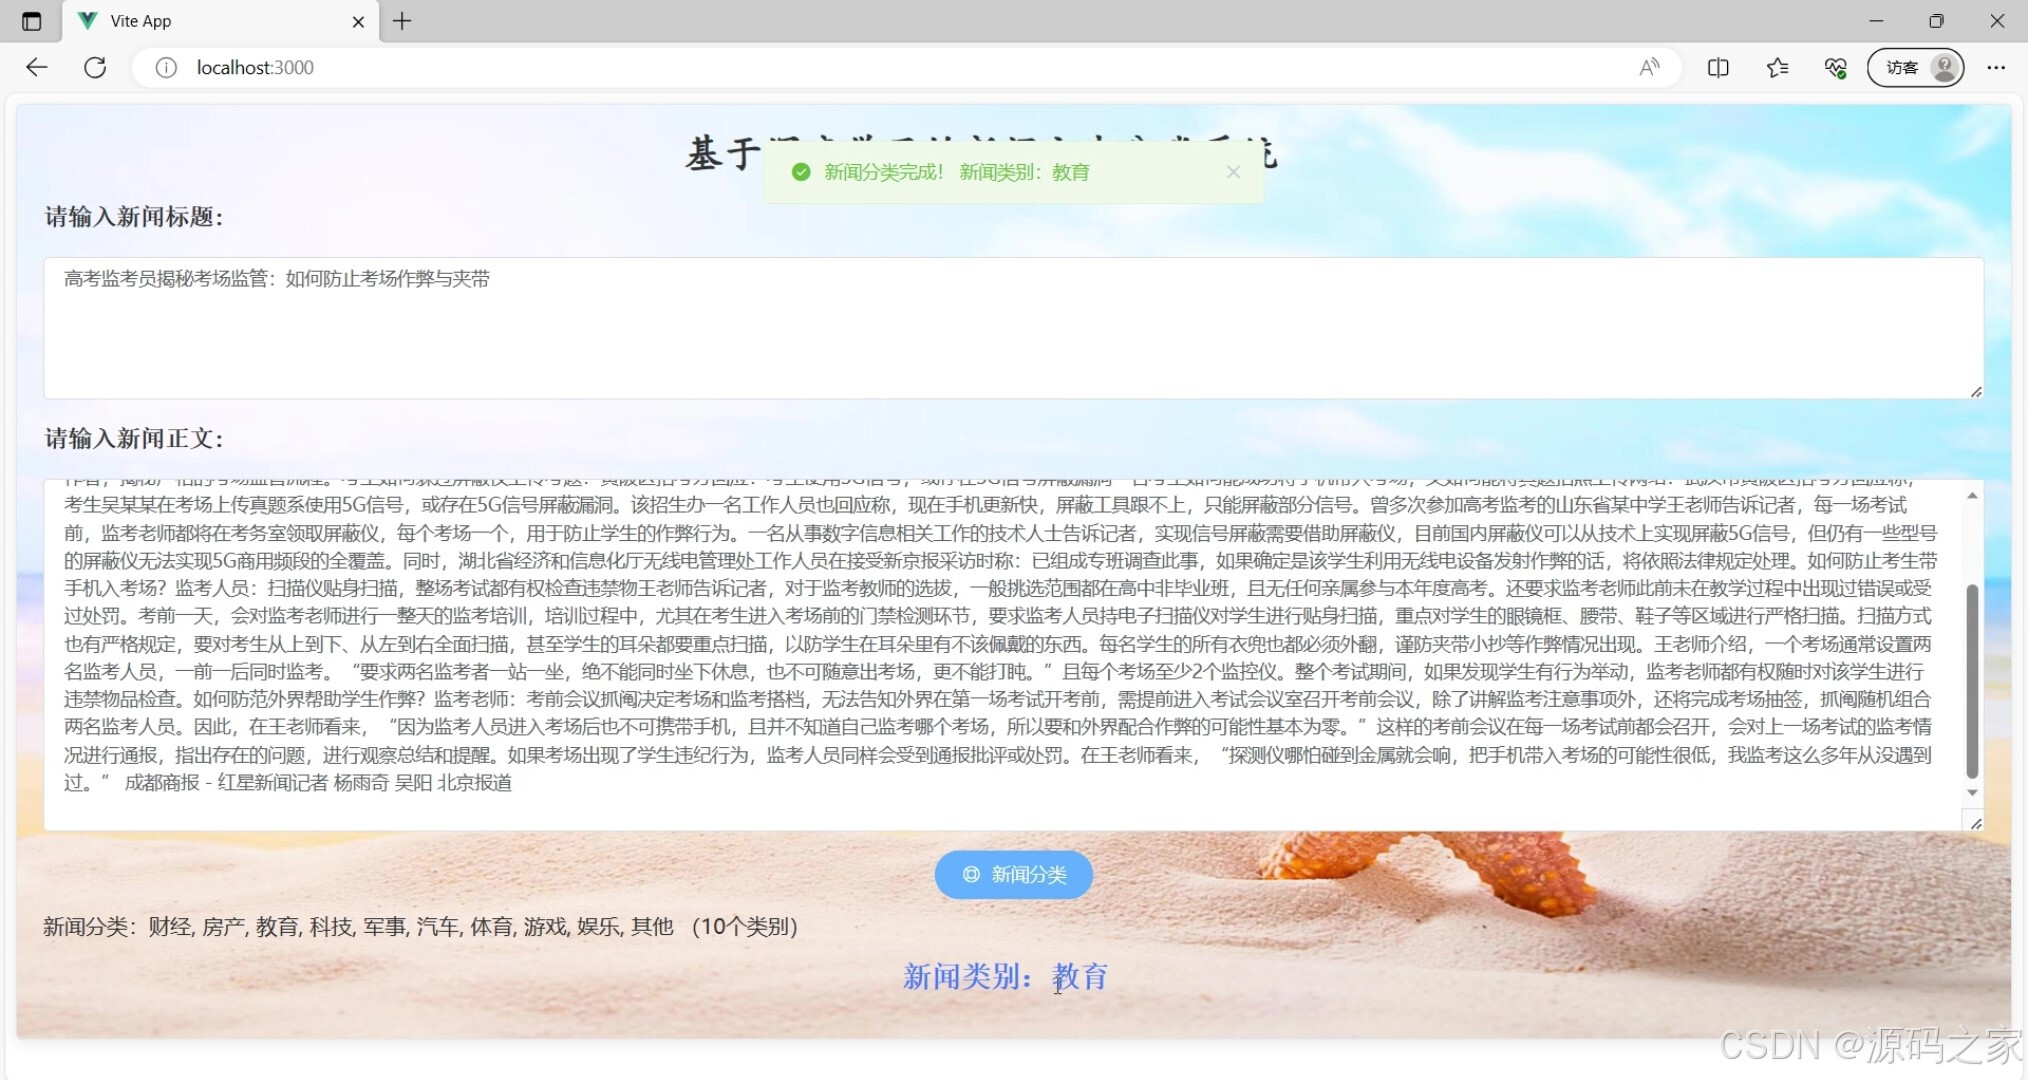Navigate back with the browser back arrow
Image resolution: width=2028 pixels, height=1080 pixels.
36,67
